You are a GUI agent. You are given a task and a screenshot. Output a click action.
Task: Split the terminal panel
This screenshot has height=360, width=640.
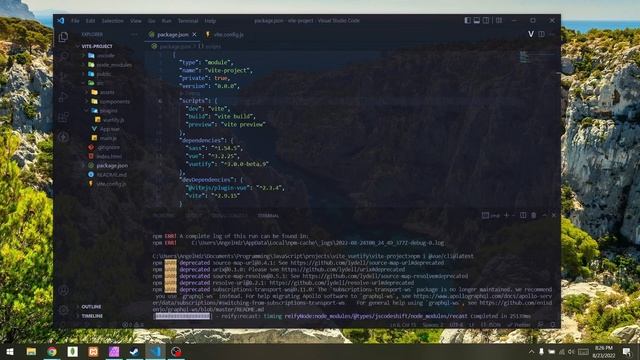[523, 215]
